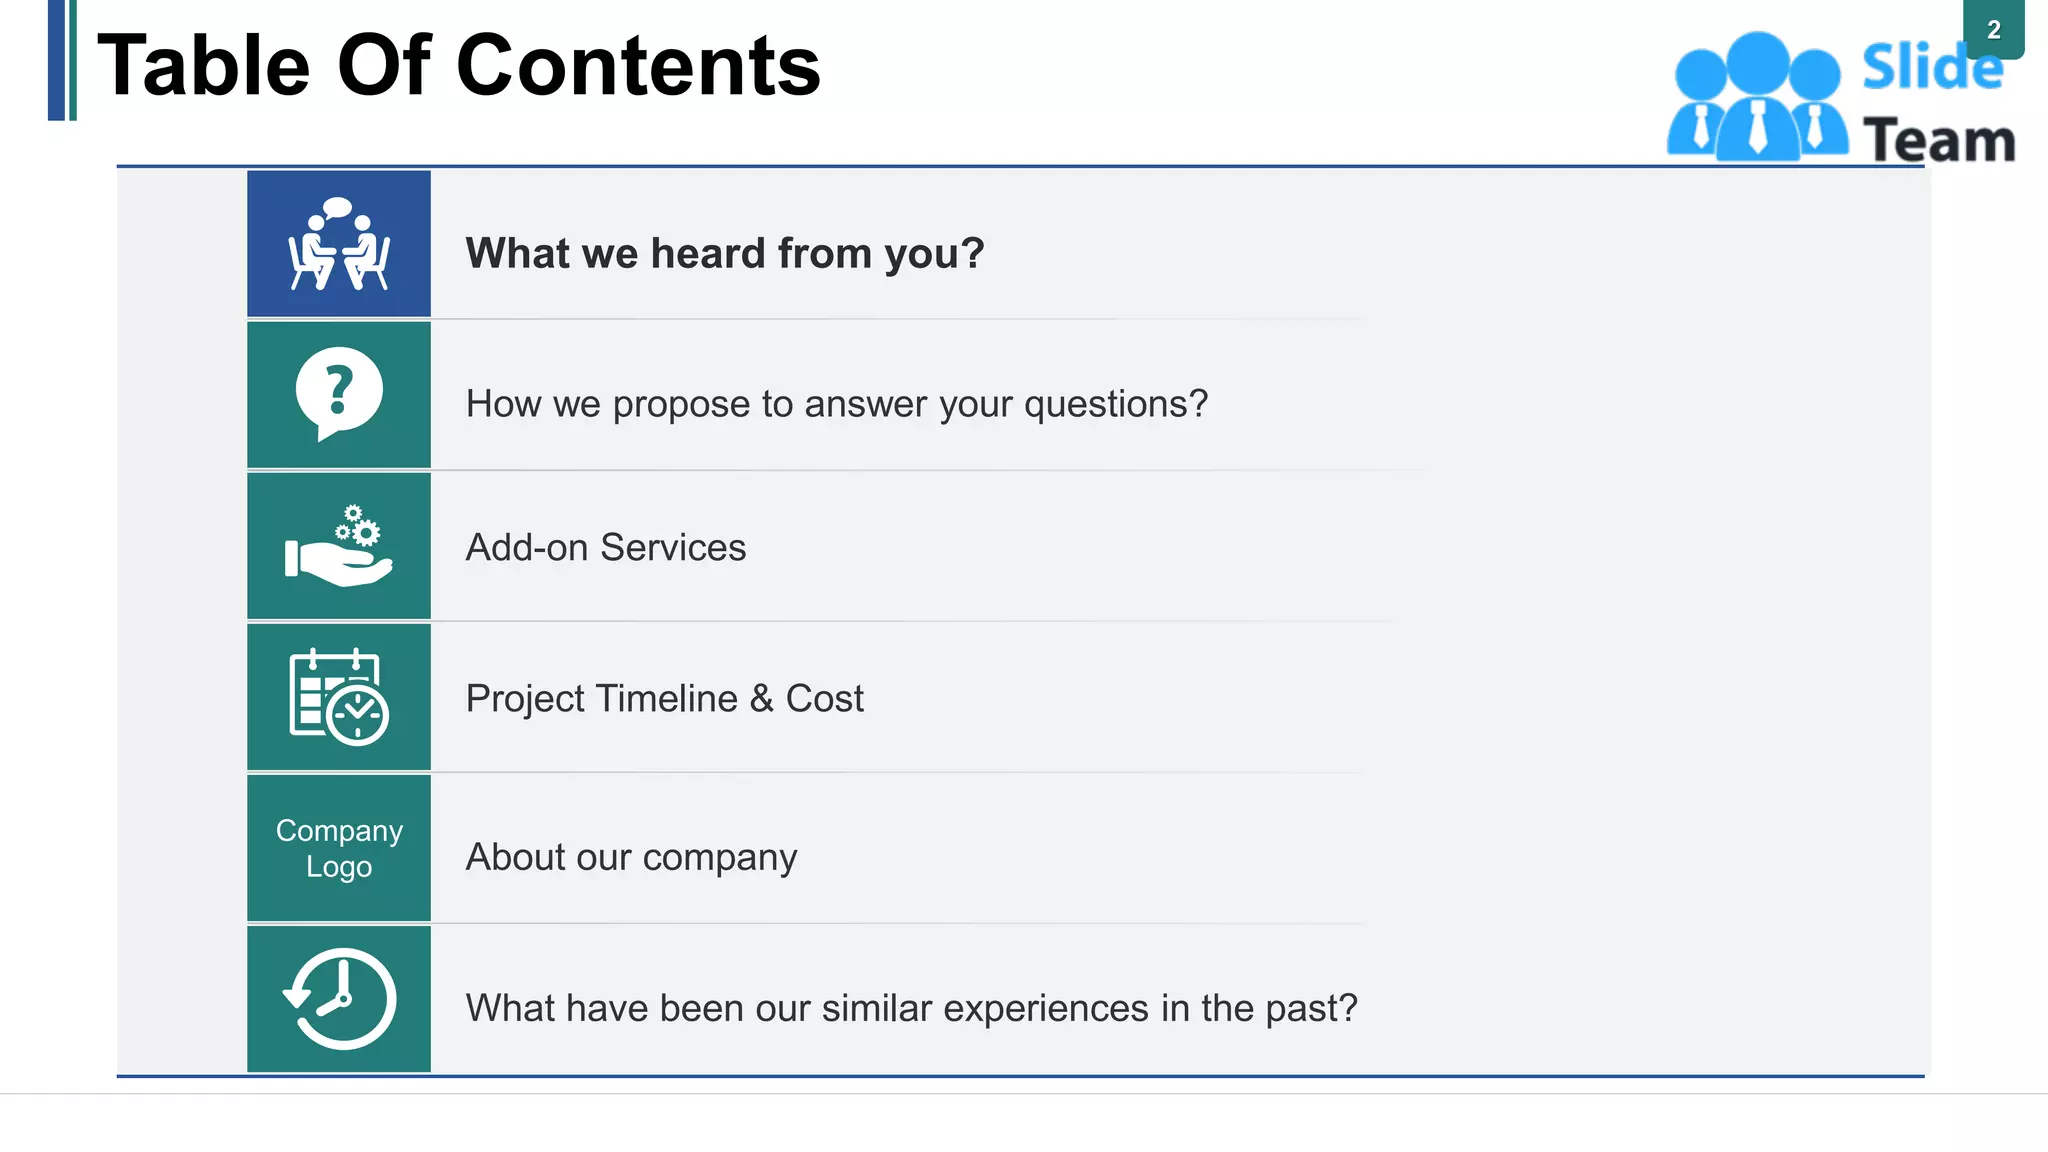The image size is (2048, 1152).
Task: Select the history clock arrow icon
Action: point(339,999)
